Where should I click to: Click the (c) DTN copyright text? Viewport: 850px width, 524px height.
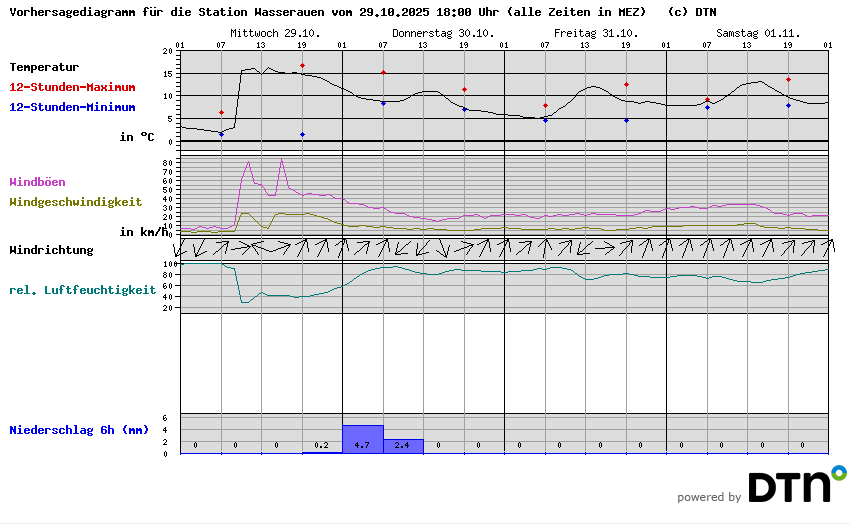pyautogui.click(x=691, y=13)
